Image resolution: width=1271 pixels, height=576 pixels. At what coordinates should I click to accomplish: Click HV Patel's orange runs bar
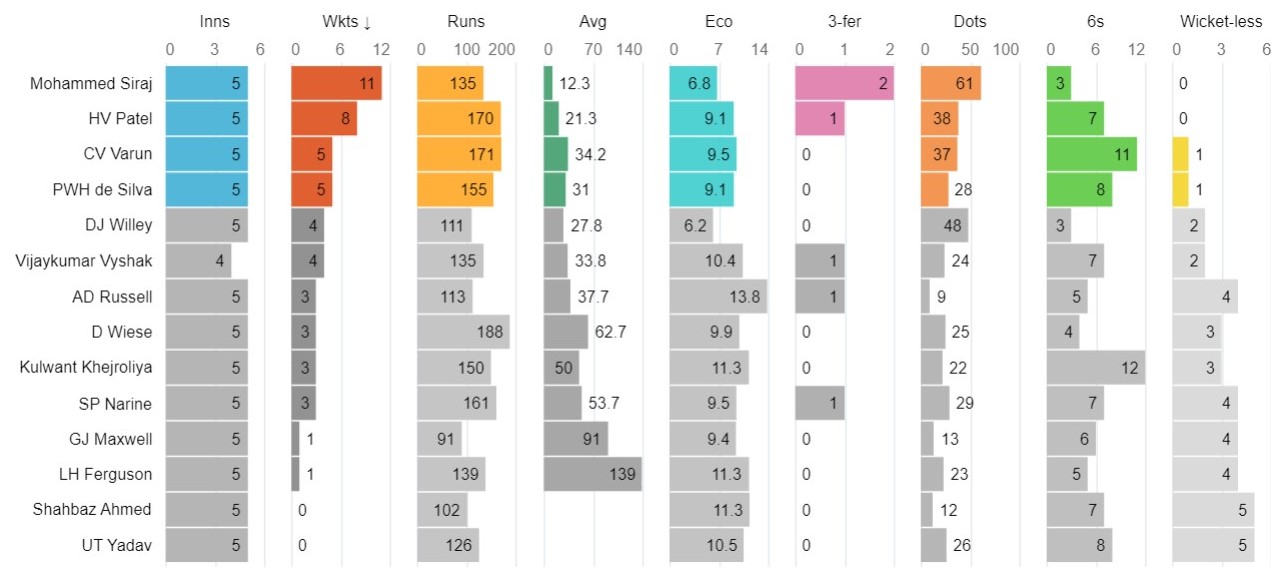459,119
